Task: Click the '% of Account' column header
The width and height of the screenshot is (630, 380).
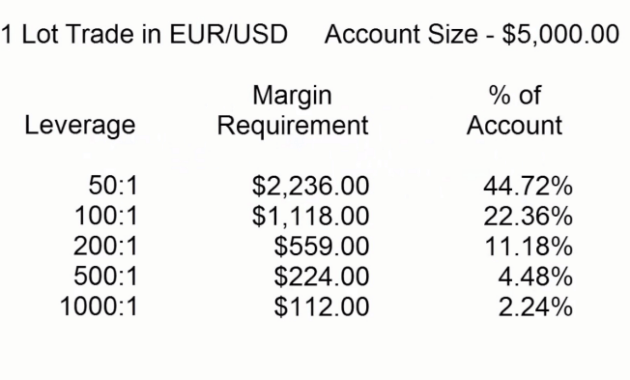Action: point(515,111)
